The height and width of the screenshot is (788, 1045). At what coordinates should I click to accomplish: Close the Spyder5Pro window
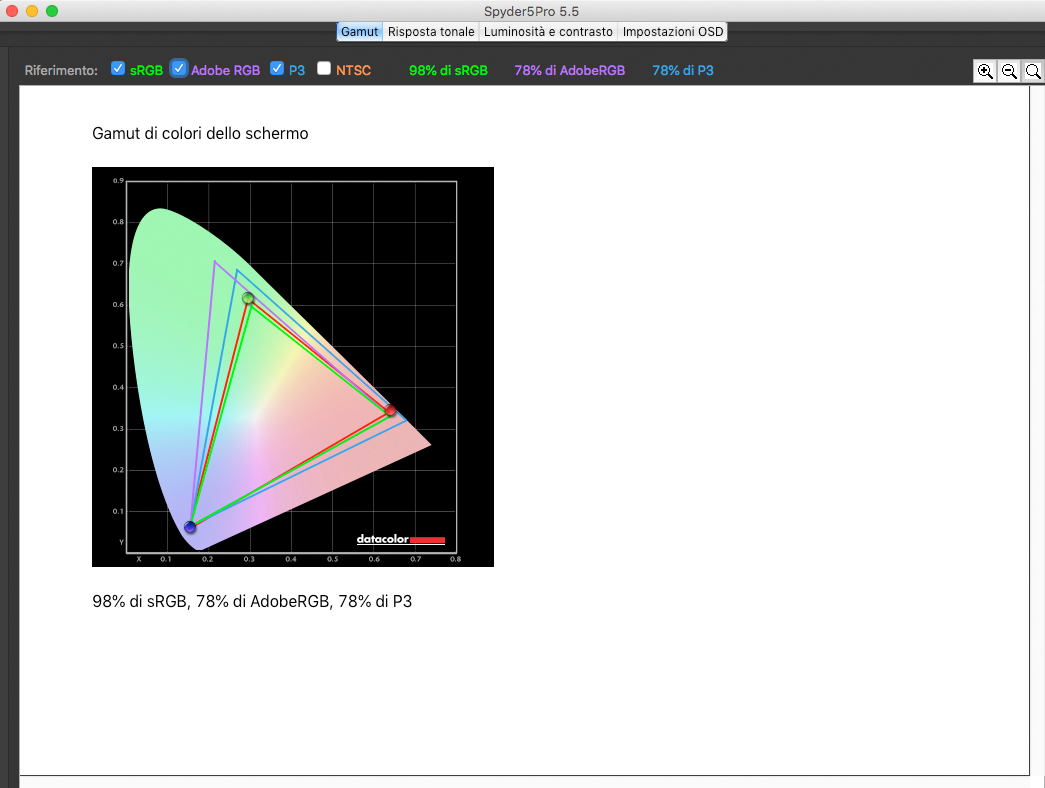click(x=11, y=11)
